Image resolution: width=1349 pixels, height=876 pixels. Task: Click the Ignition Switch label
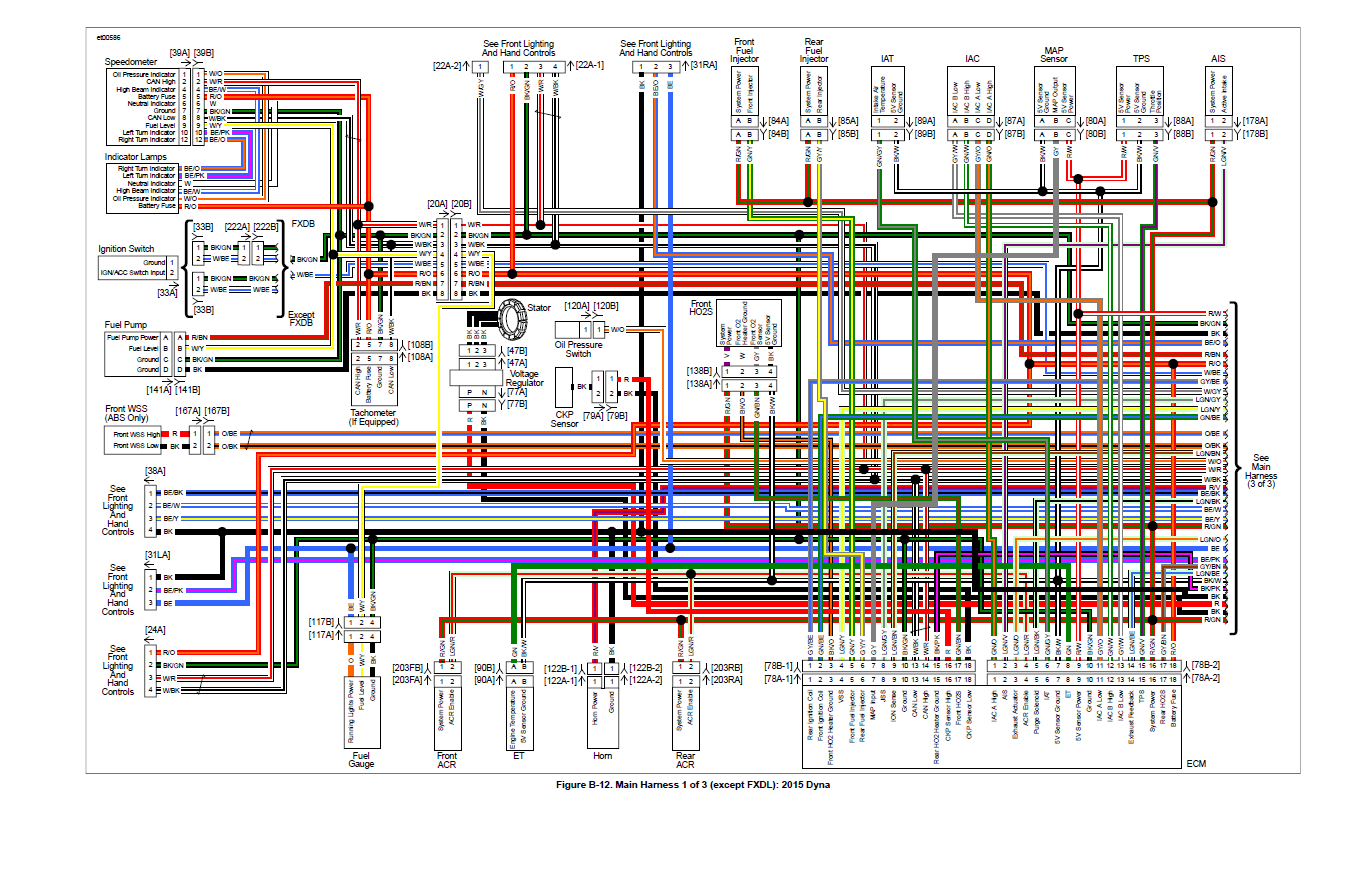(127, 249)
